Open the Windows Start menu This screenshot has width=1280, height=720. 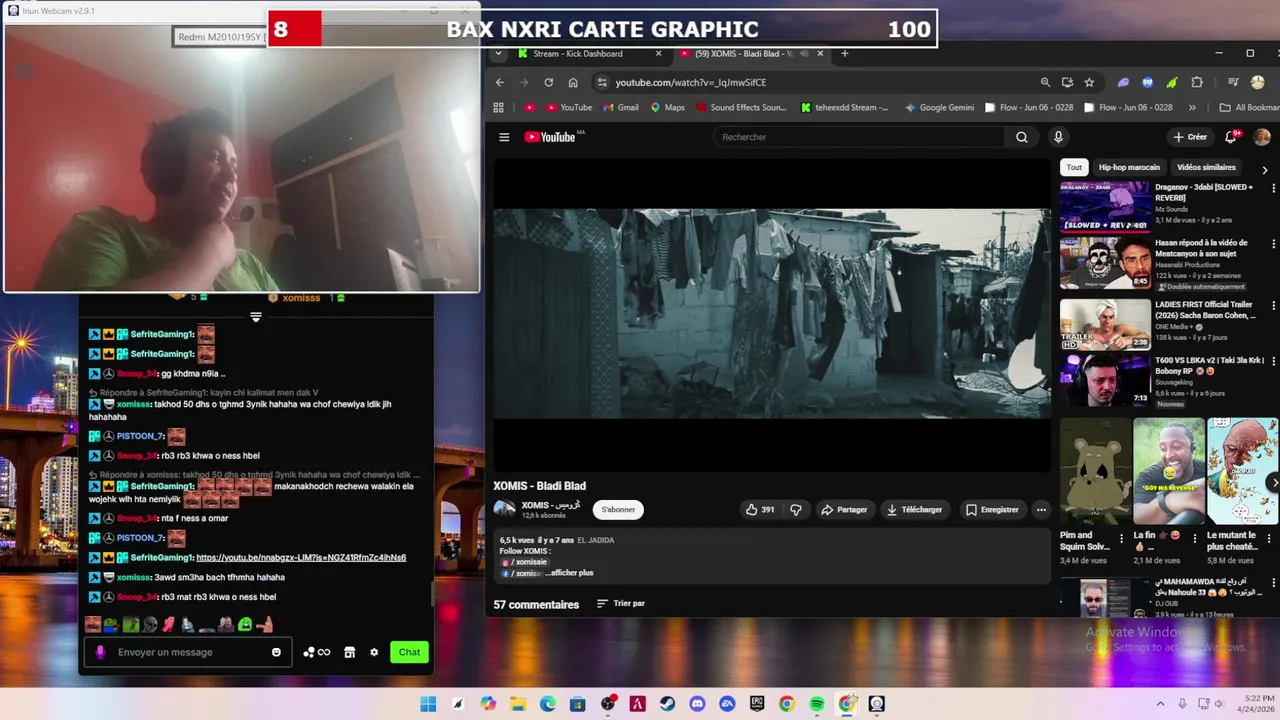[428, 704]
